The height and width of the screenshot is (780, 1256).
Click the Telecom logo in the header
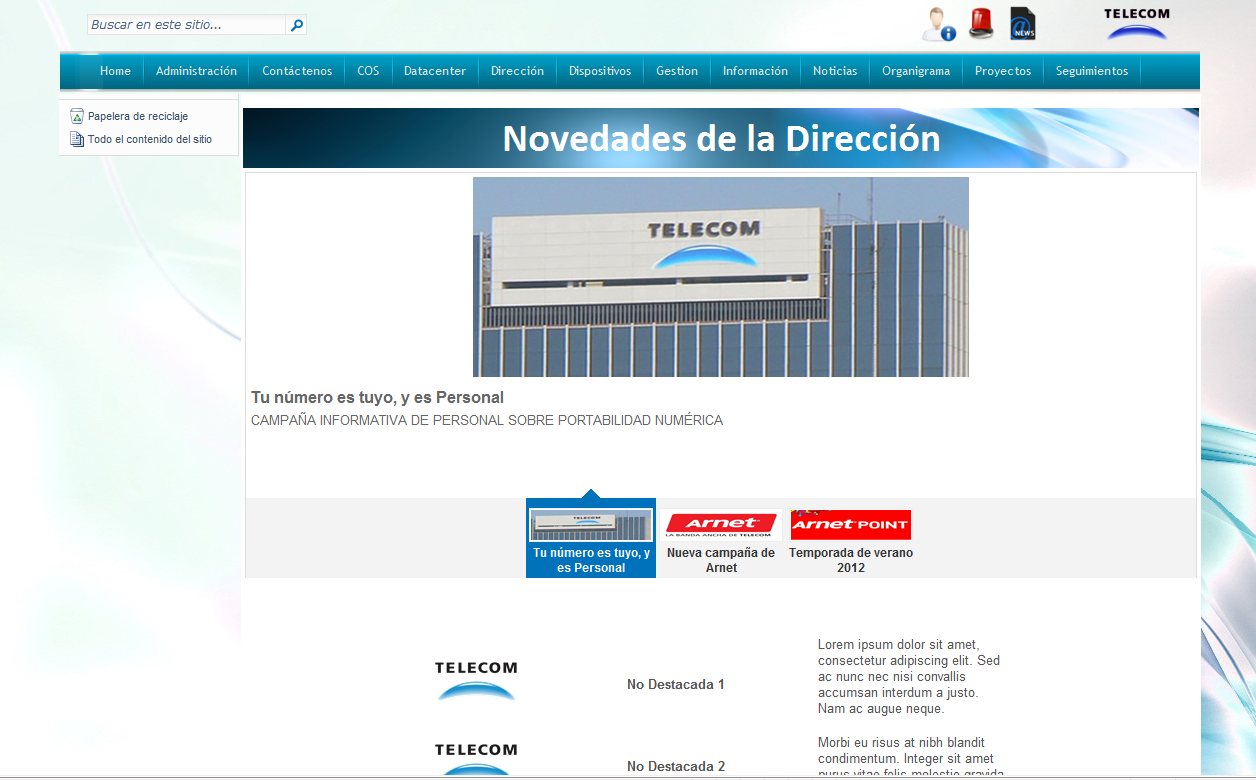point(1136,24)
